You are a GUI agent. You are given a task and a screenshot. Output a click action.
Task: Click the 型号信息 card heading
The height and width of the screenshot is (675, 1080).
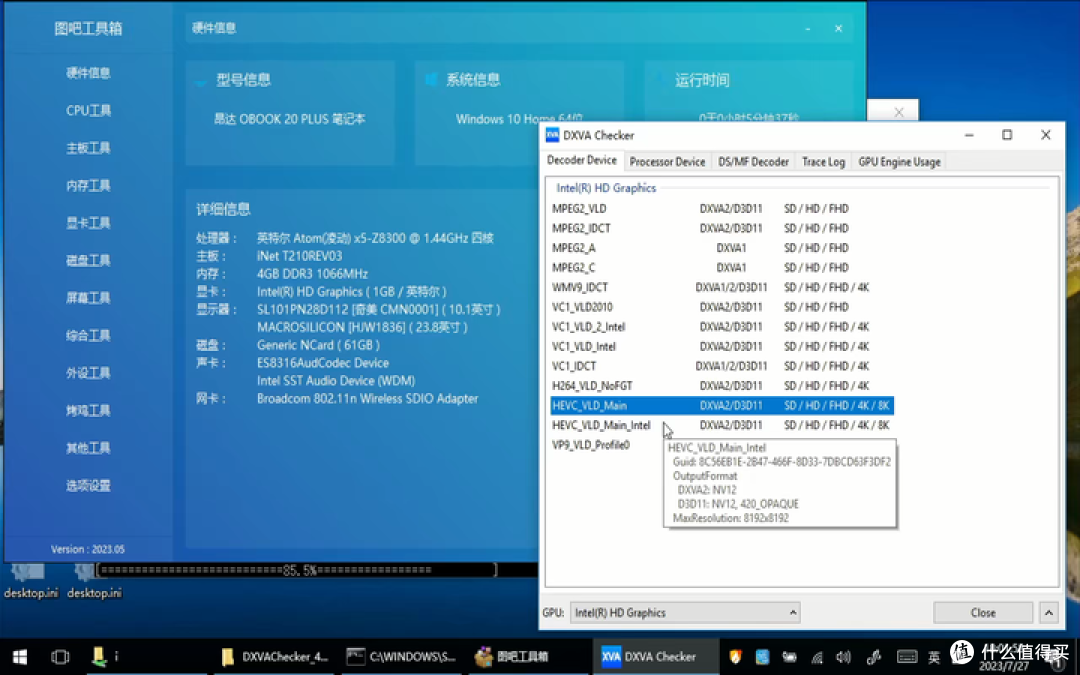[243, 80]
